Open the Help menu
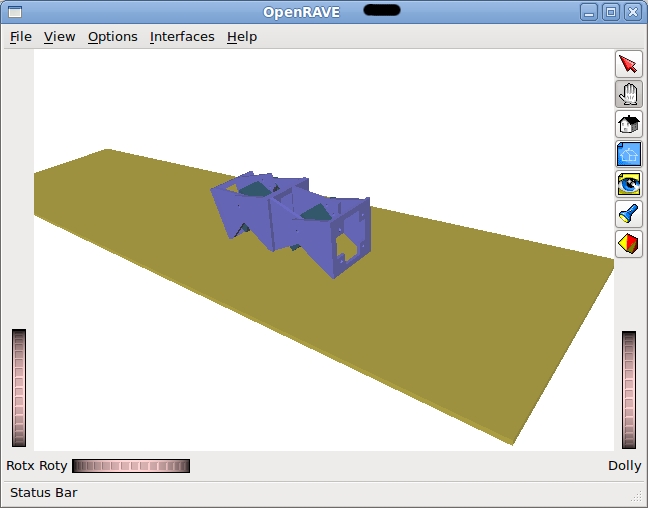648x508 pixels. (242, 37)
